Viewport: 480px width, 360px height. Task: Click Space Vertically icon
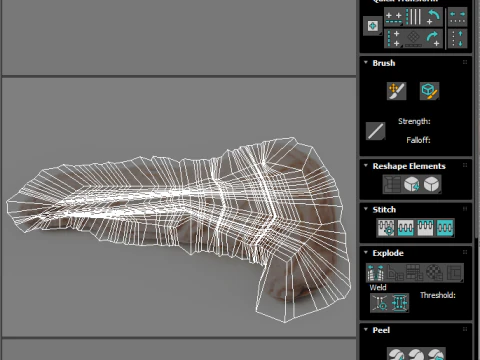457,39
